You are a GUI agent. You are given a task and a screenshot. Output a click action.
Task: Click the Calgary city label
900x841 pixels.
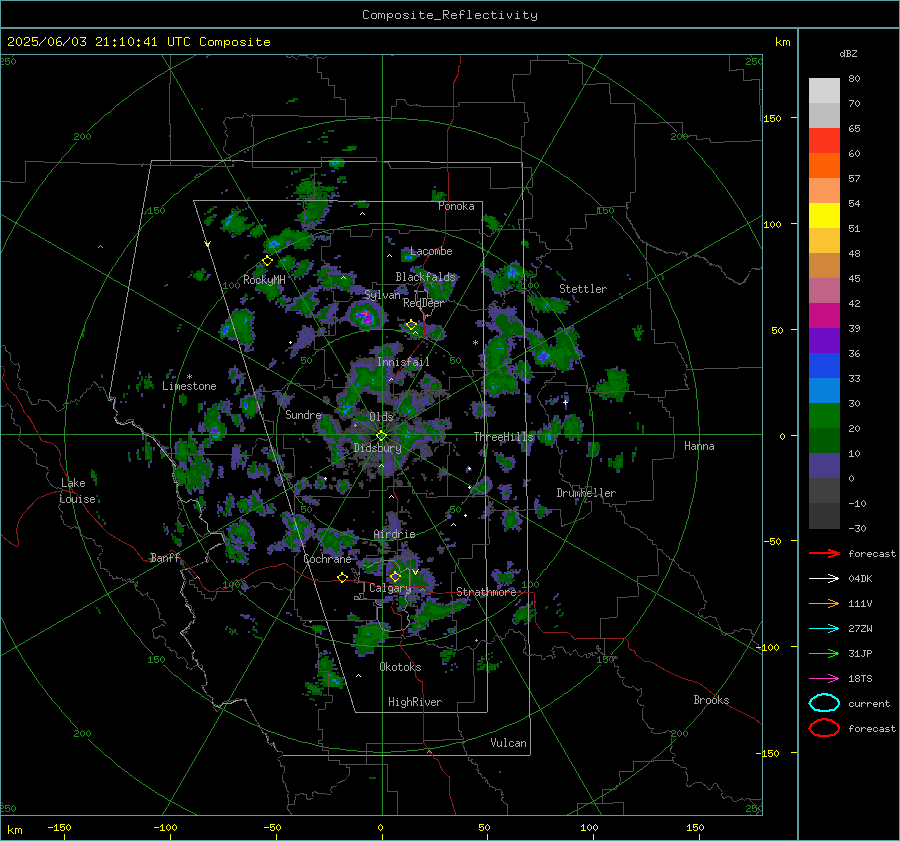390,588
